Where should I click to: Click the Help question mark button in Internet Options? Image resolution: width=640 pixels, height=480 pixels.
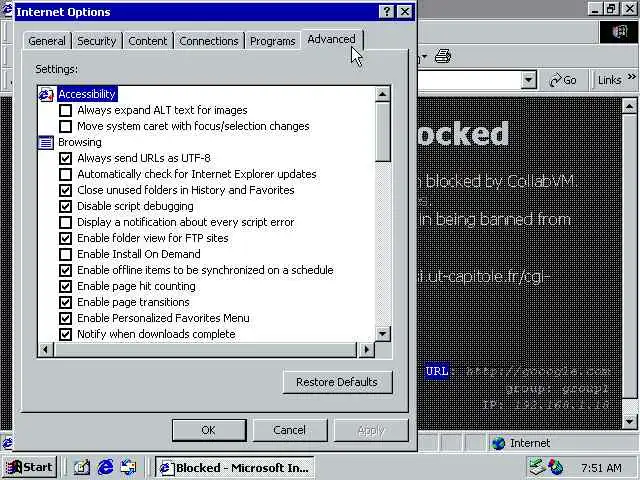(x=386, y=11)
